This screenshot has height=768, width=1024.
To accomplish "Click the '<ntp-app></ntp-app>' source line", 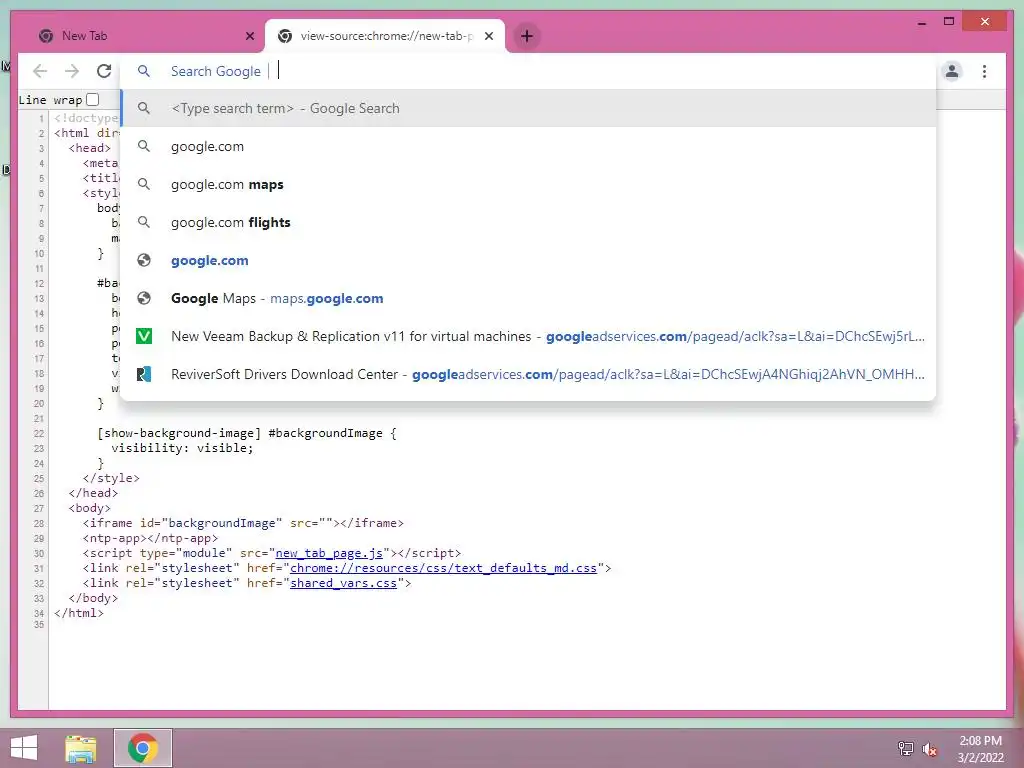I will pos(150,538).
